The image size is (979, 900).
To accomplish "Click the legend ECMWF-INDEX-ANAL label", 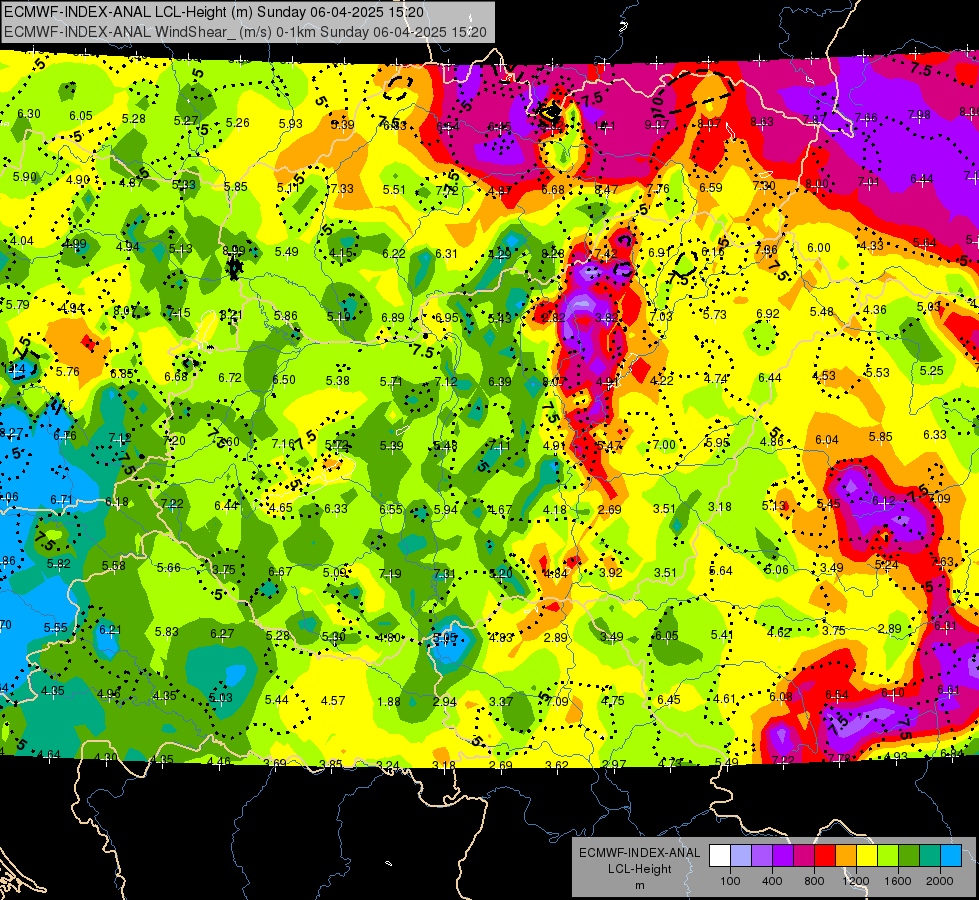I will 639,853.
